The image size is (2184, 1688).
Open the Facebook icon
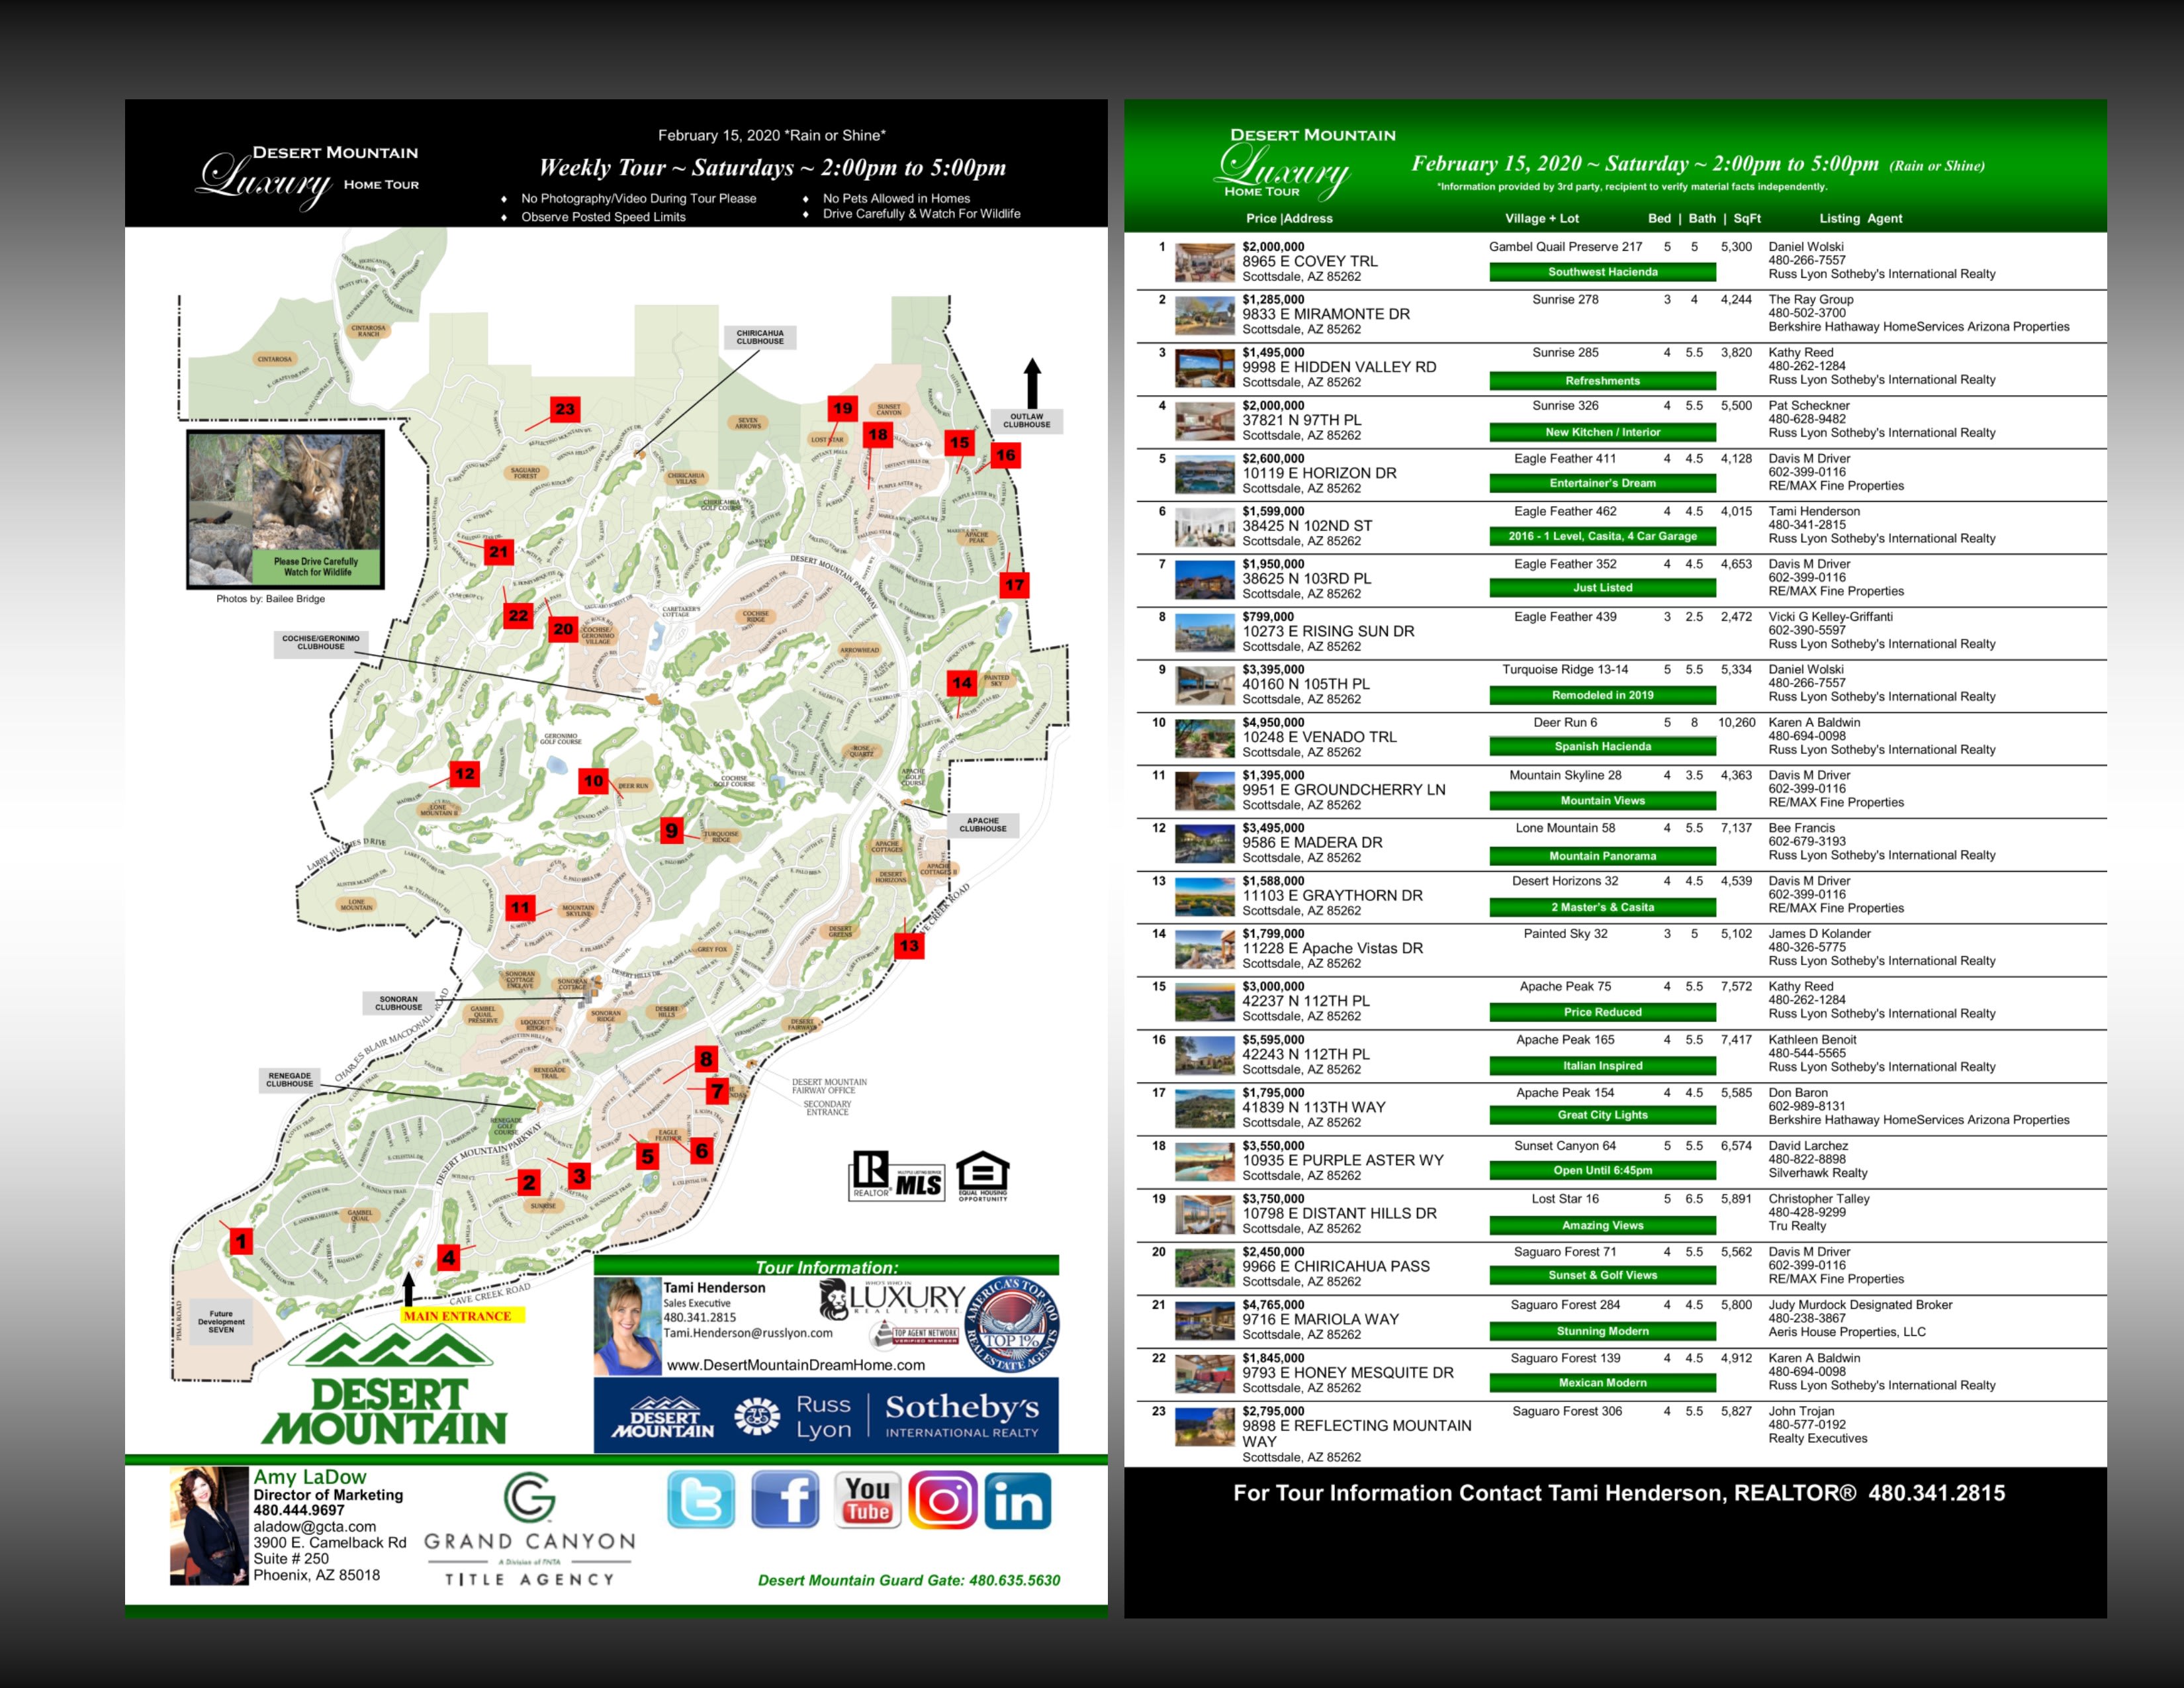pyautogui.click(x=785, y=1500)
